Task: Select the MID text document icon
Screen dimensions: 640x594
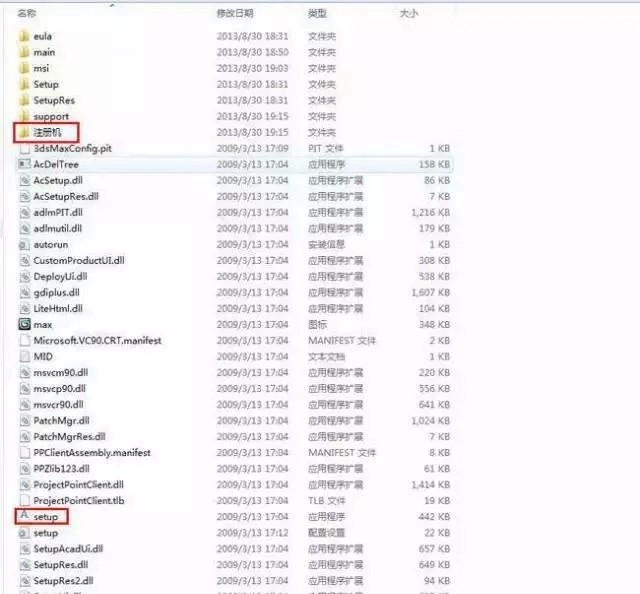Action: pos(24,357)
